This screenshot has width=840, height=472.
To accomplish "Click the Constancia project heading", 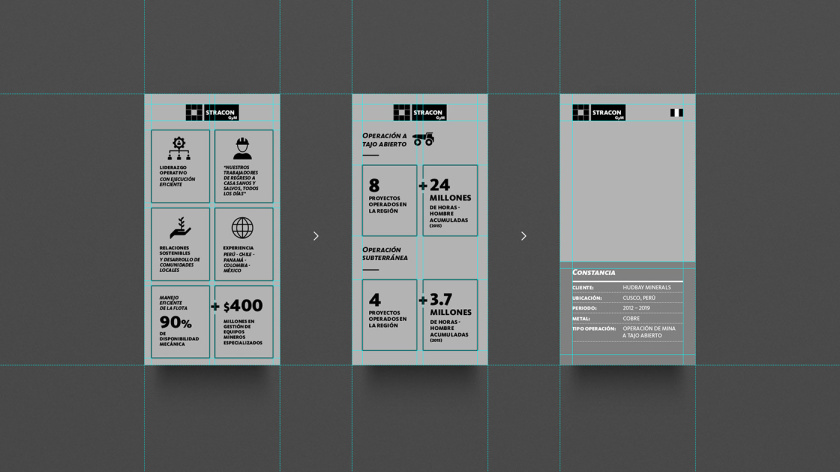I will pos(594,273).
